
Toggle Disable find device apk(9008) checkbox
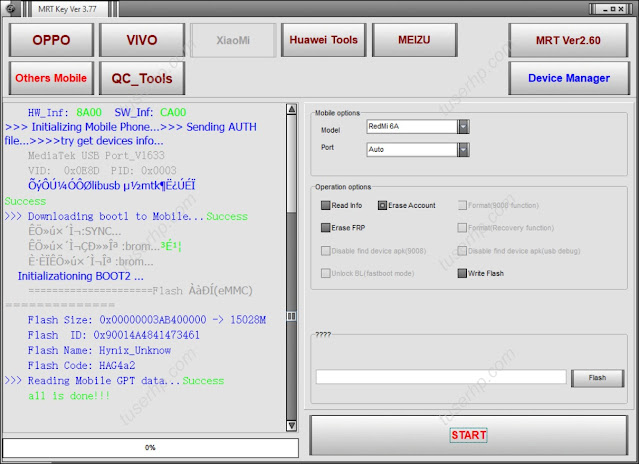tap(325, 251)
